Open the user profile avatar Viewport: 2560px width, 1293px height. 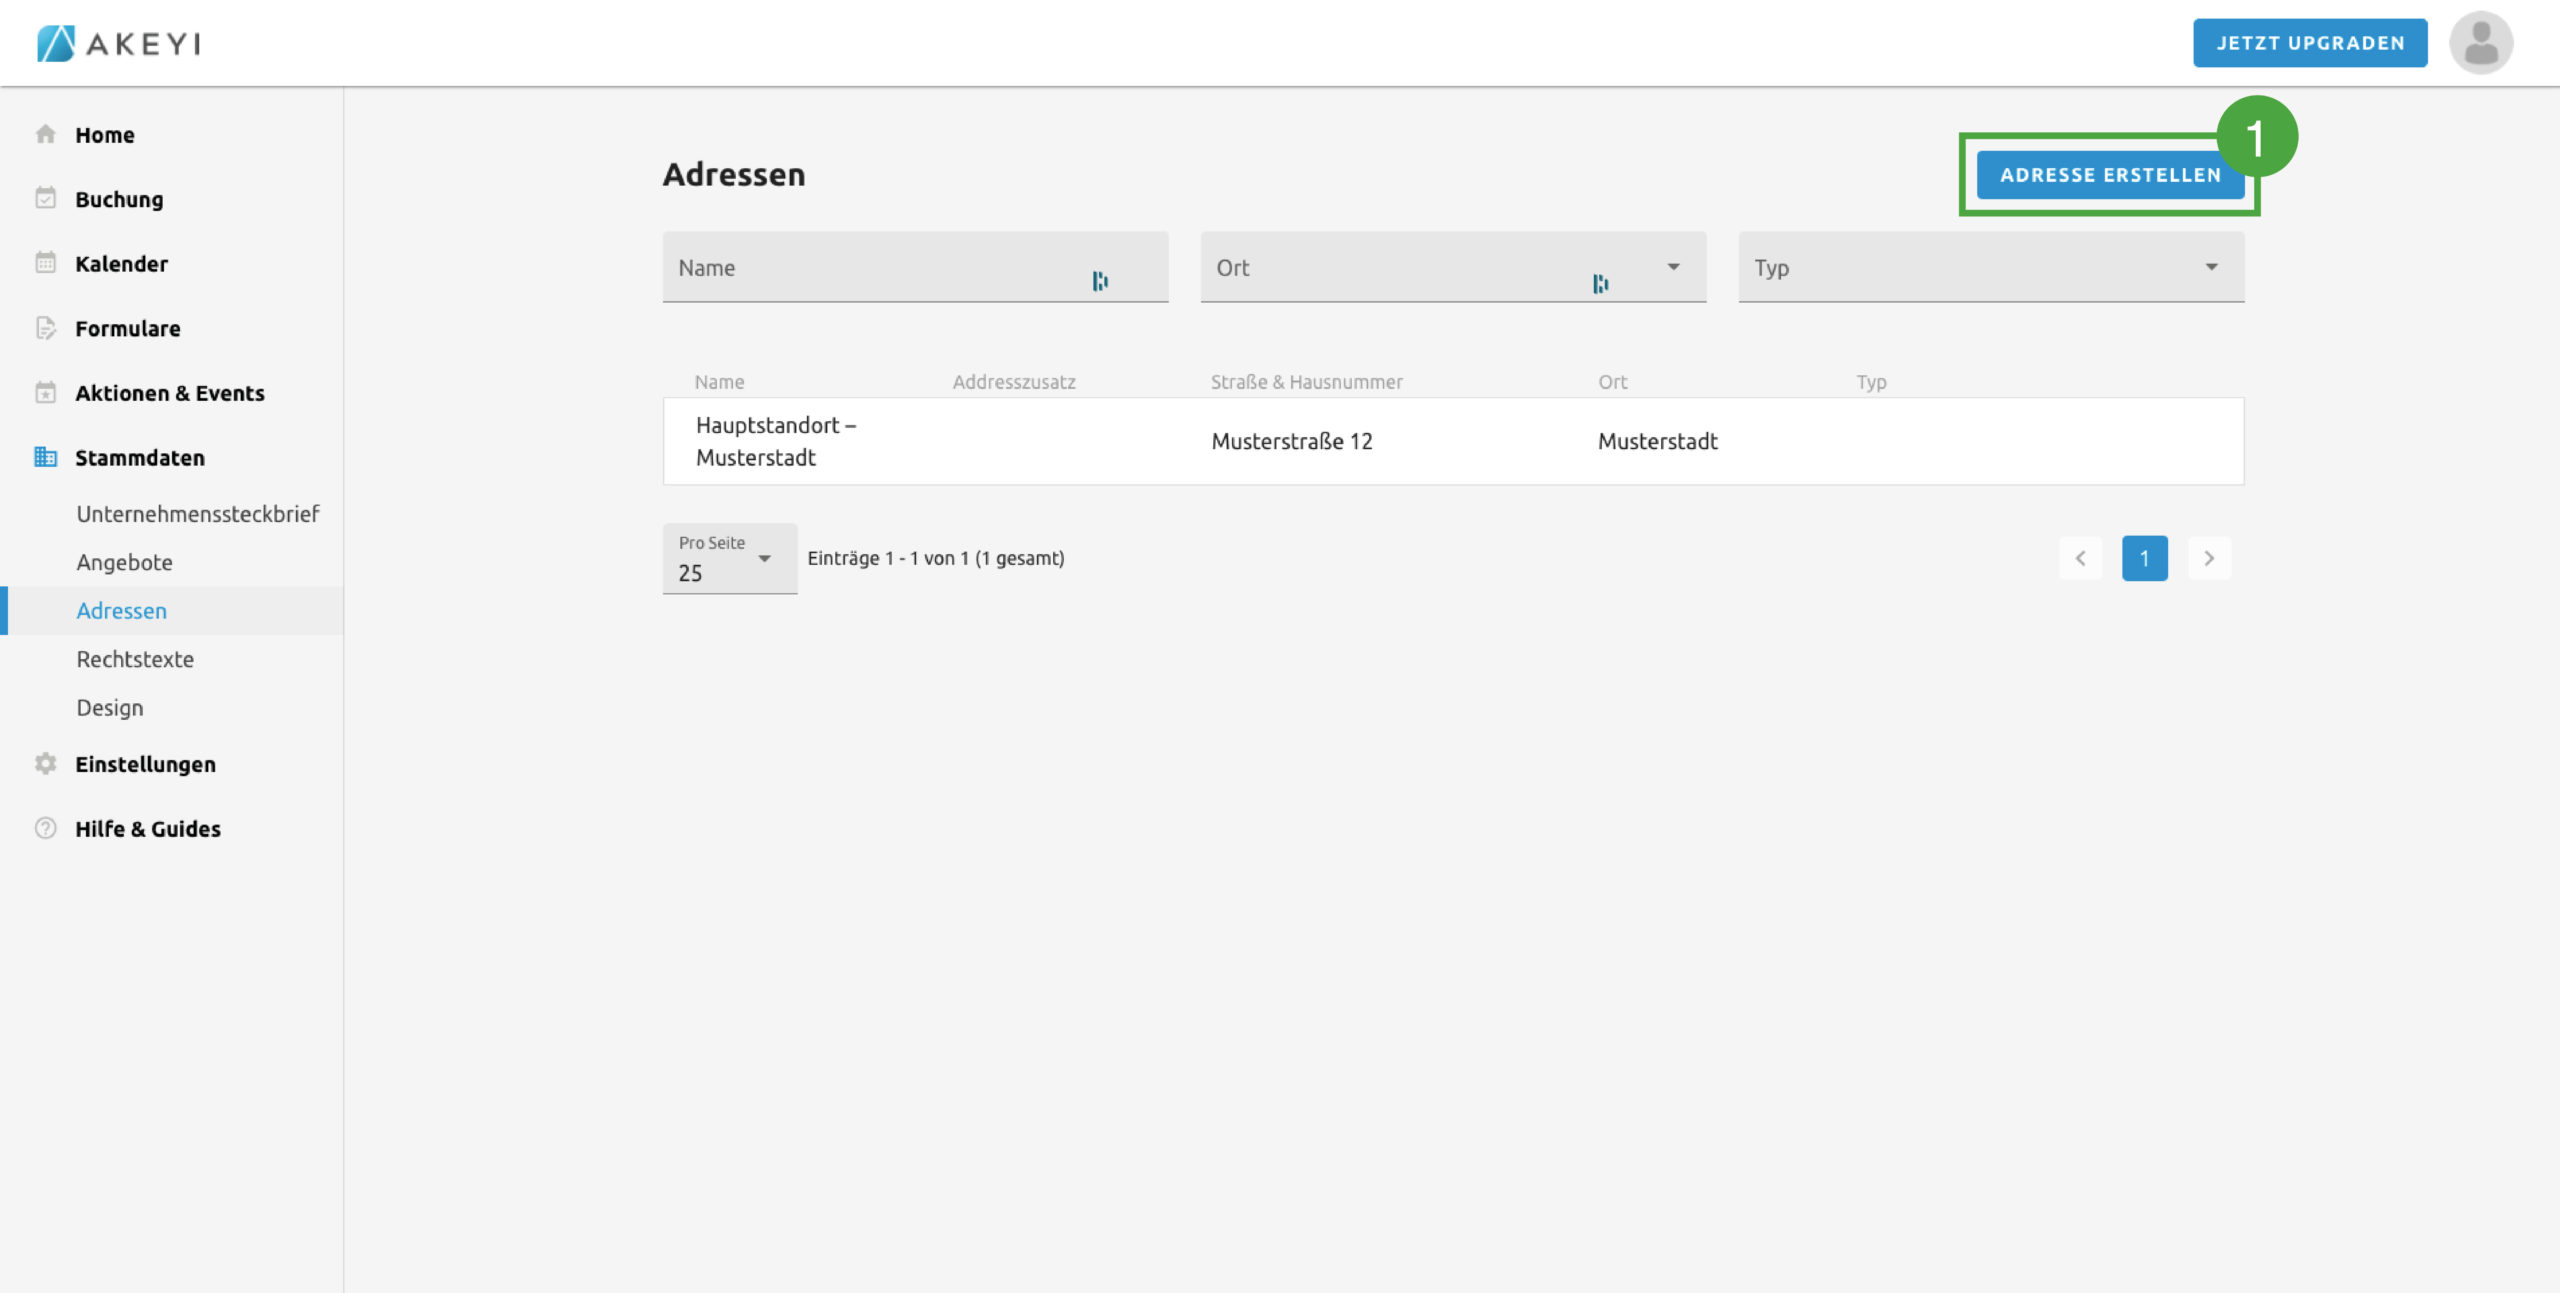pos(2480,43)
